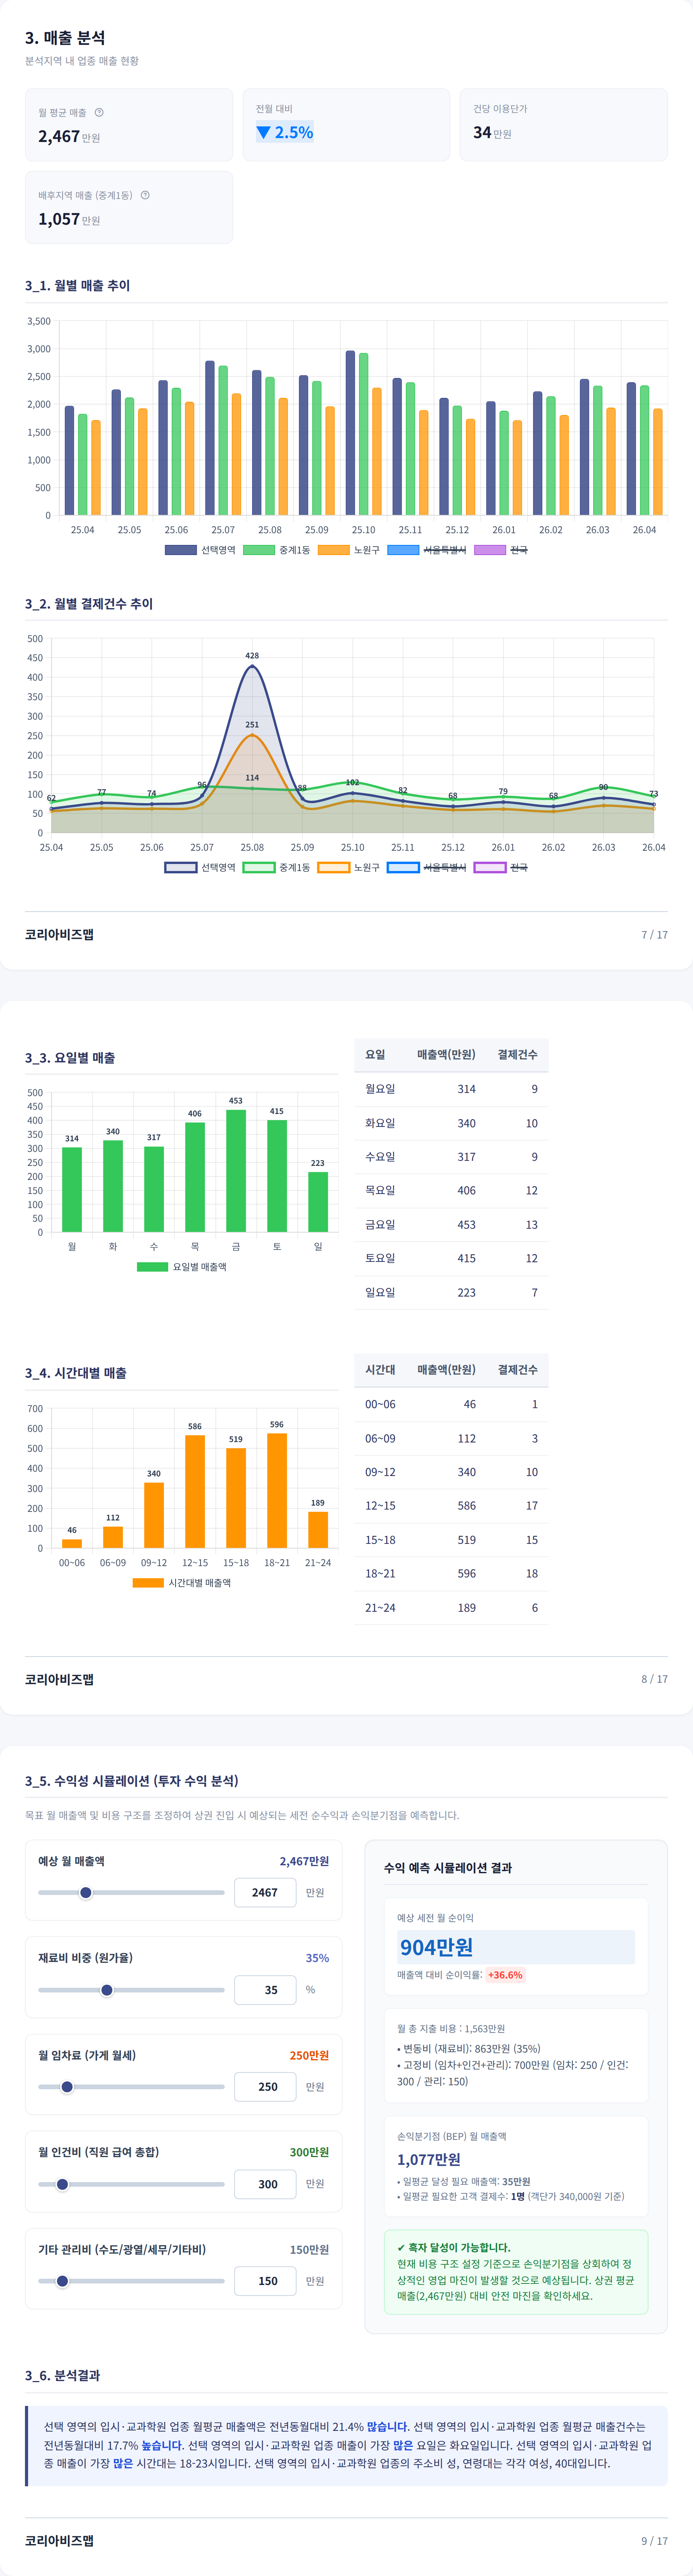Enable 서울특별시 legend in 월별 결제건수 추이 chart
This screenshot has height=2576, width=693.
pyautogui.click(x=427, y=867)
